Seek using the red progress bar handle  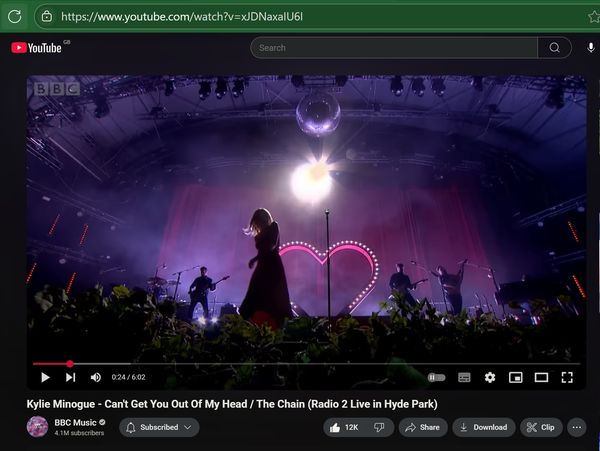[x=70, y=363]
